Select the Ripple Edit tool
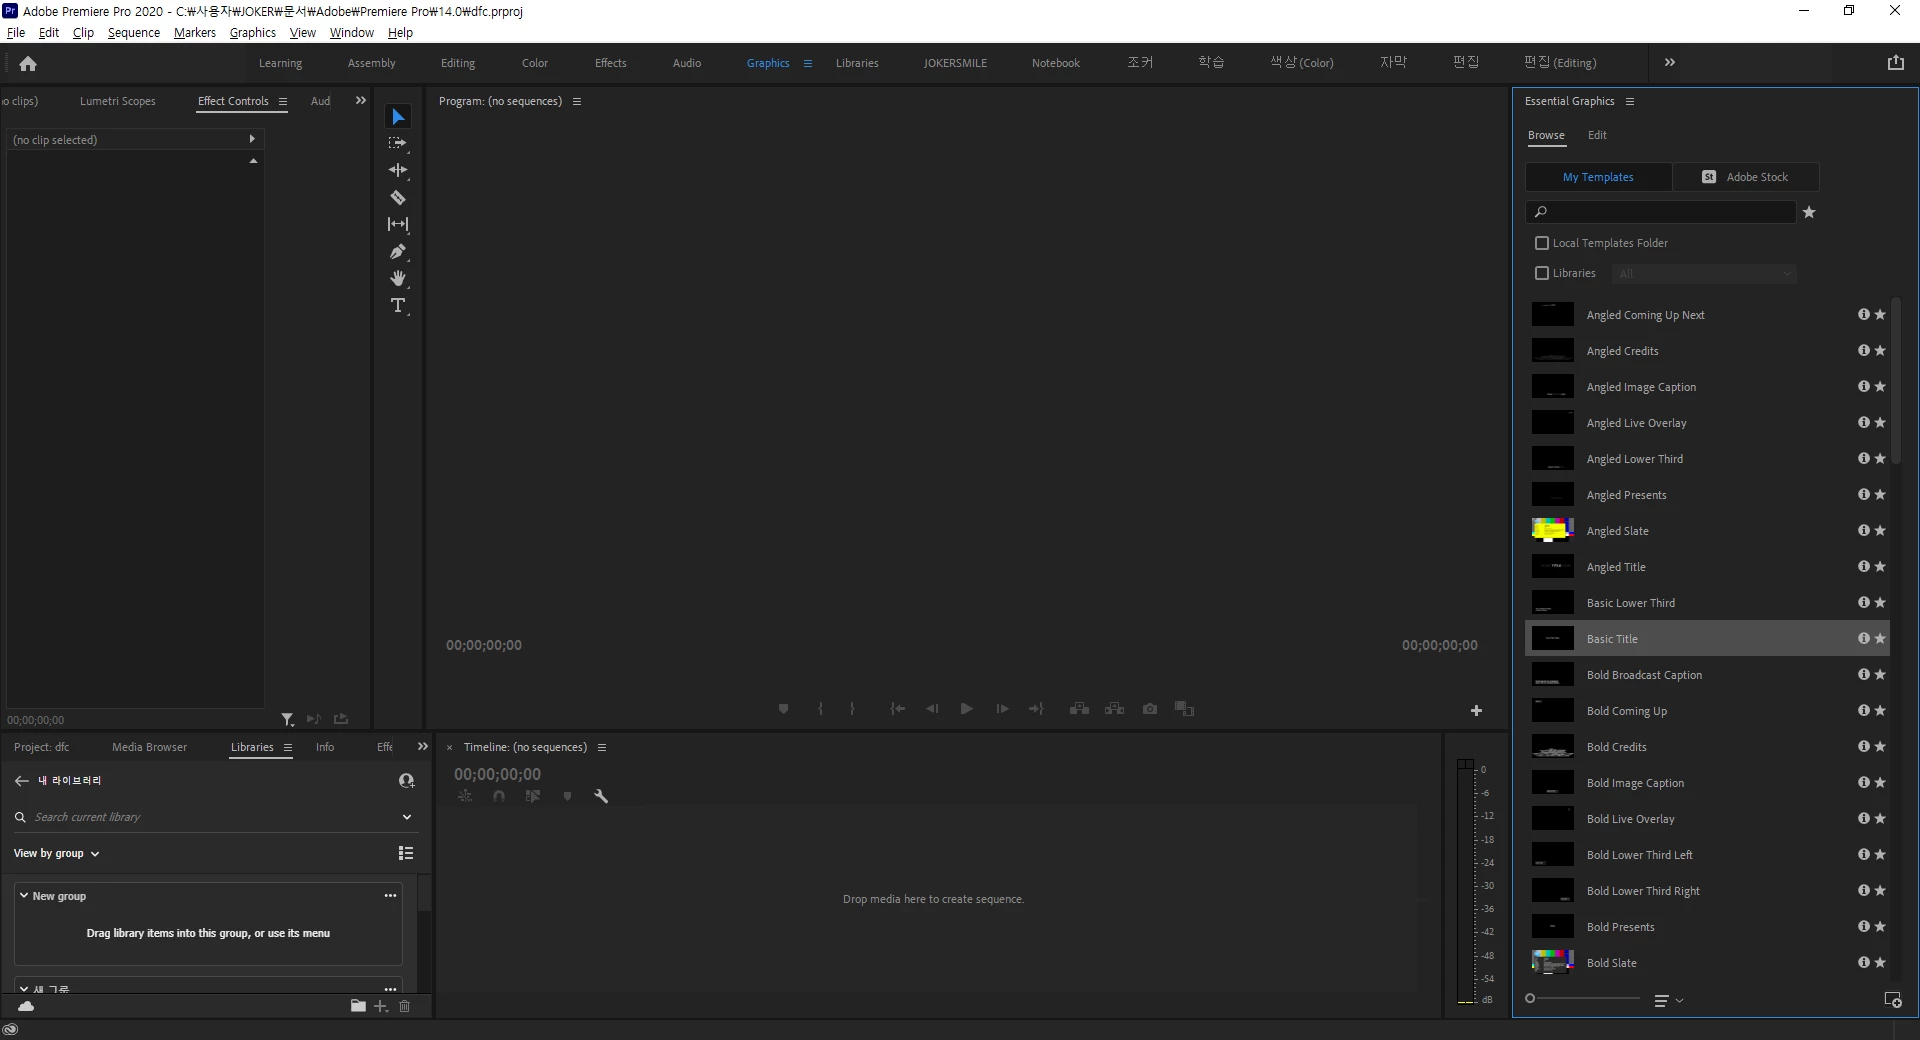 398,171
